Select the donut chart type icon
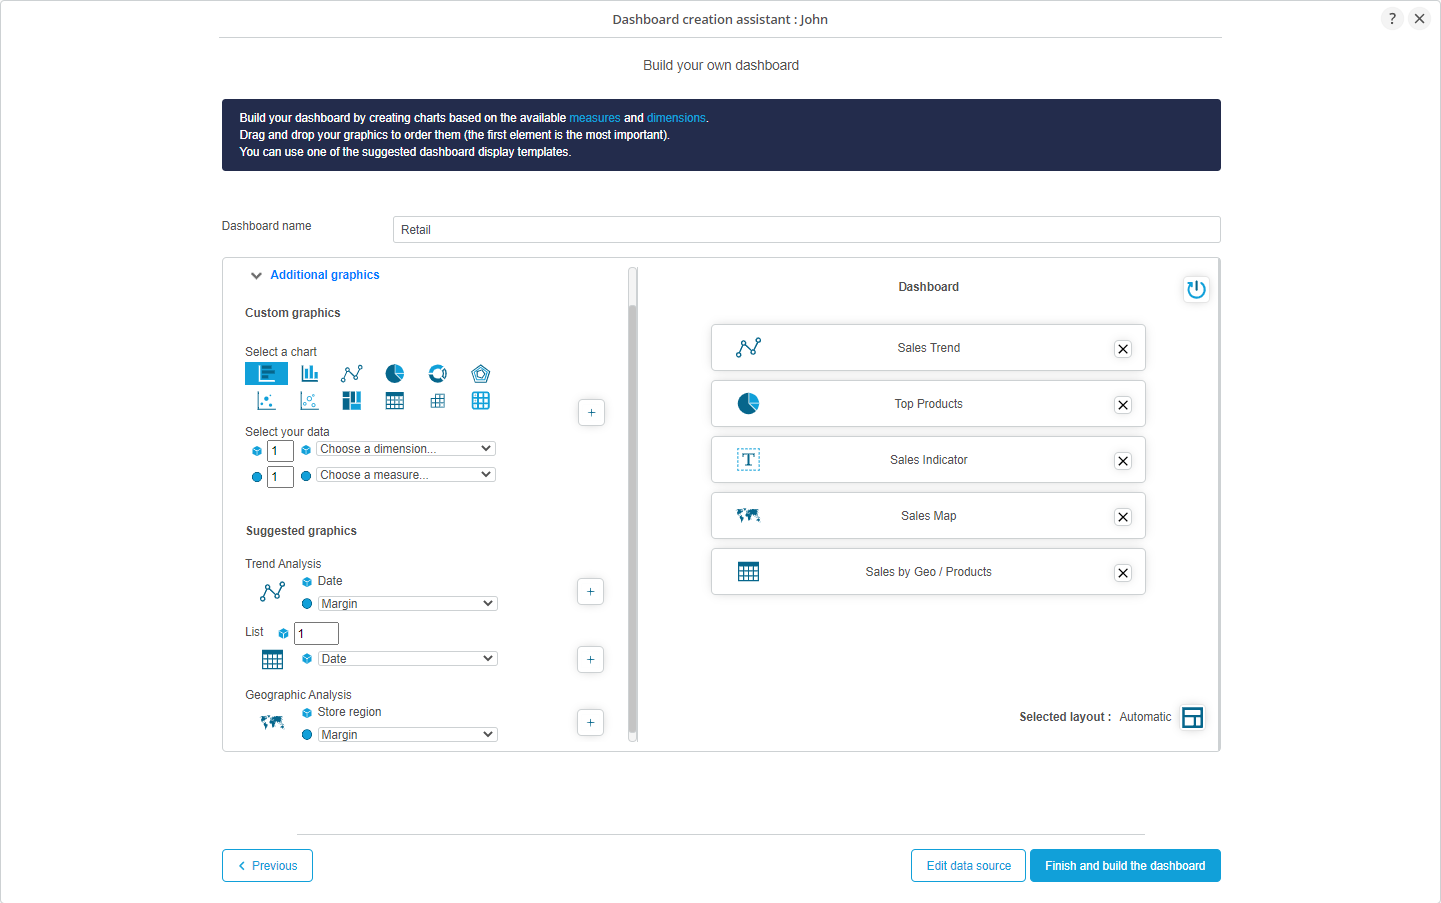Viewport: 1441px width, 903px height. click(x=438, y=373)
